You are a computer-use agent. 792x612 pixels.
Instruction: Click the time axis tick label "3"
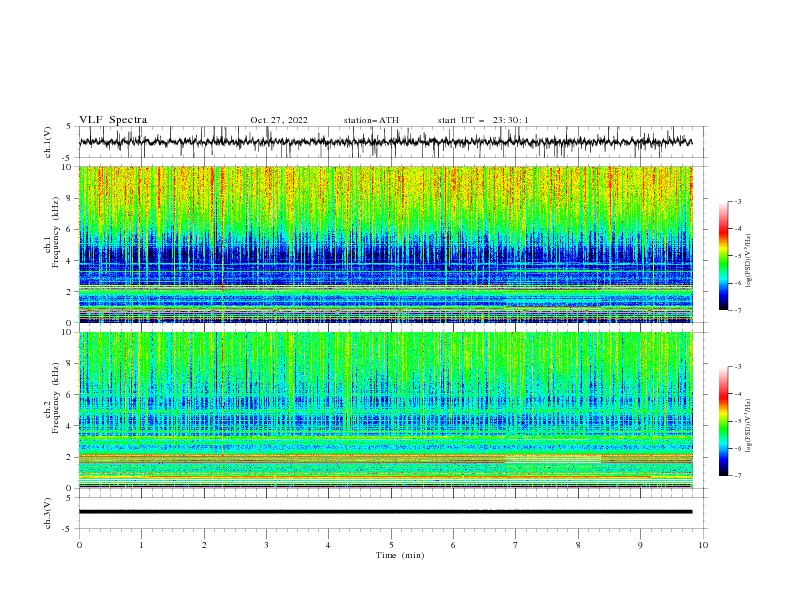click(x=266, y=545)
